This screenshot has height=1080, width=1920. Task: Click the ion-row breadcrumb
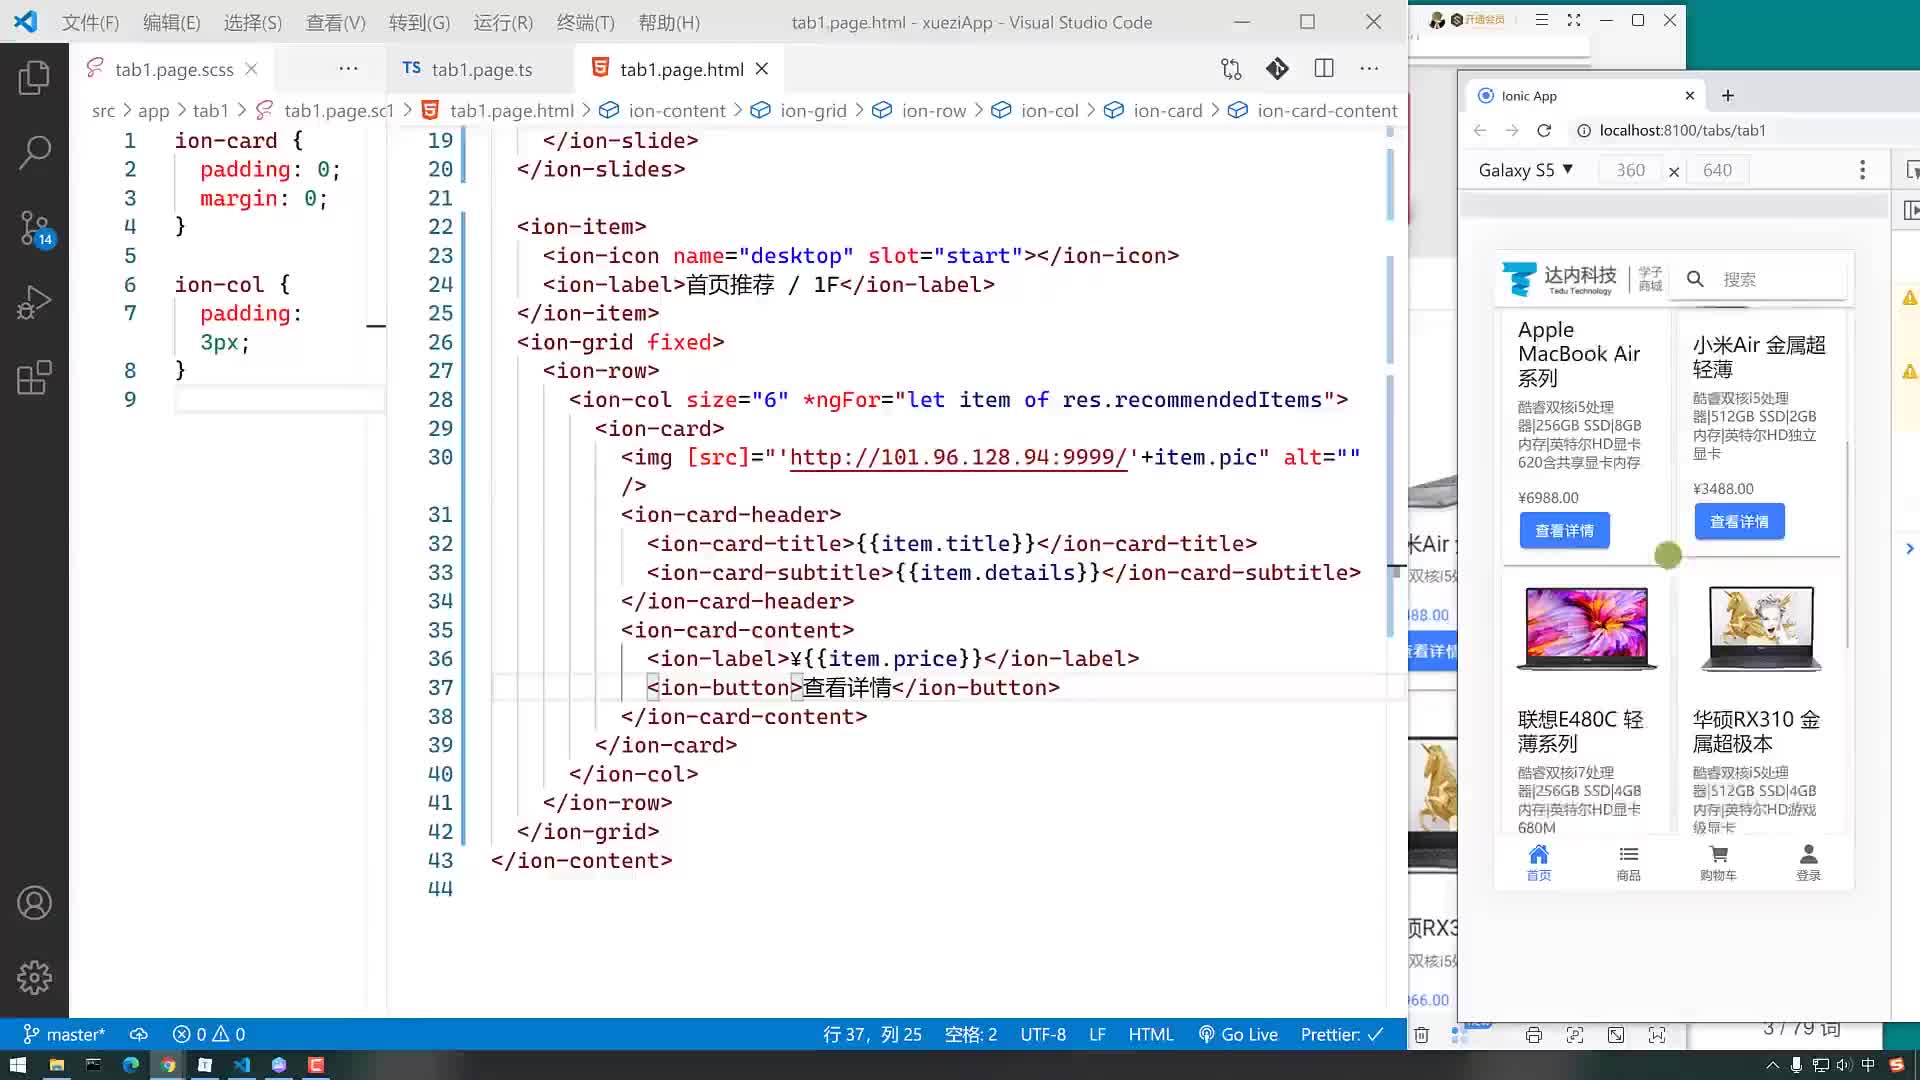pyautogui.click(x=920, y=111)
